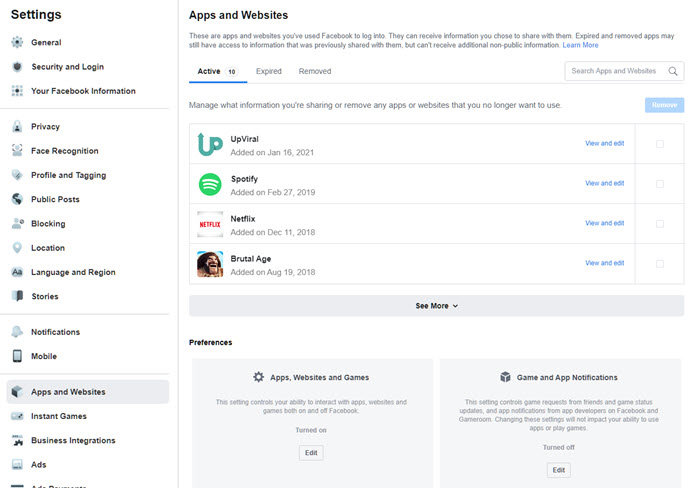Click 'Added on Dec 11, 2018' text
The image size is (700, 488).
click(x=273, y=232)
